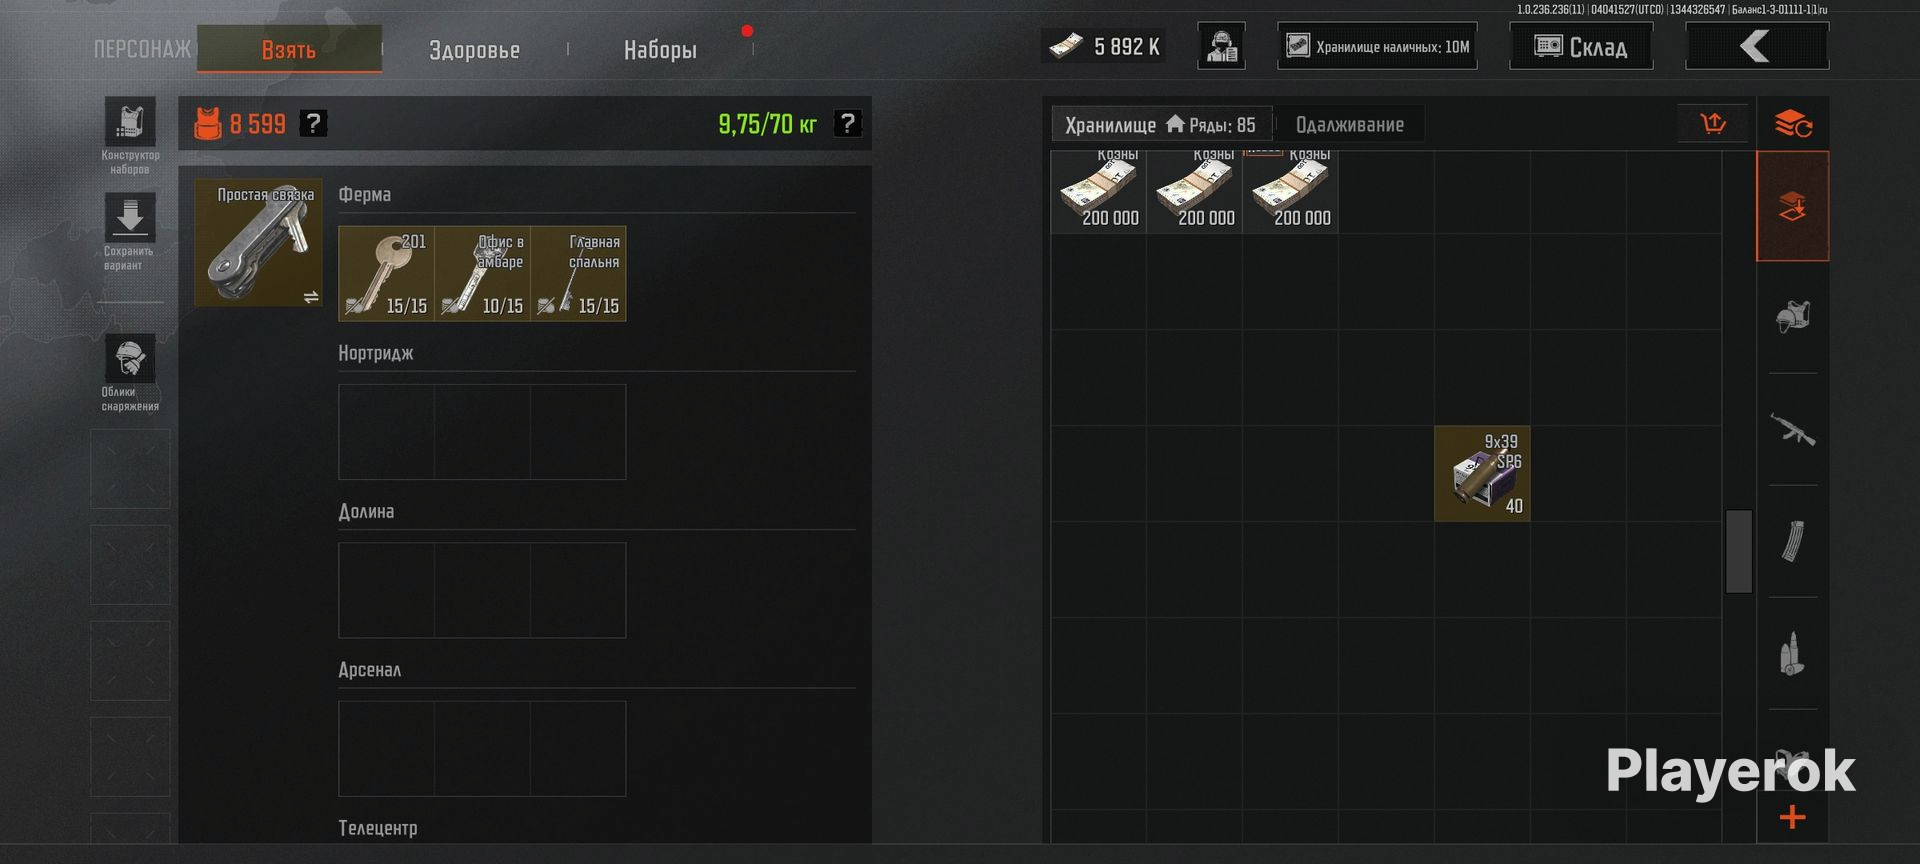1920x864 pixels.
Task: Click the Сохранить вариант download icon
Action: point(130,217)
